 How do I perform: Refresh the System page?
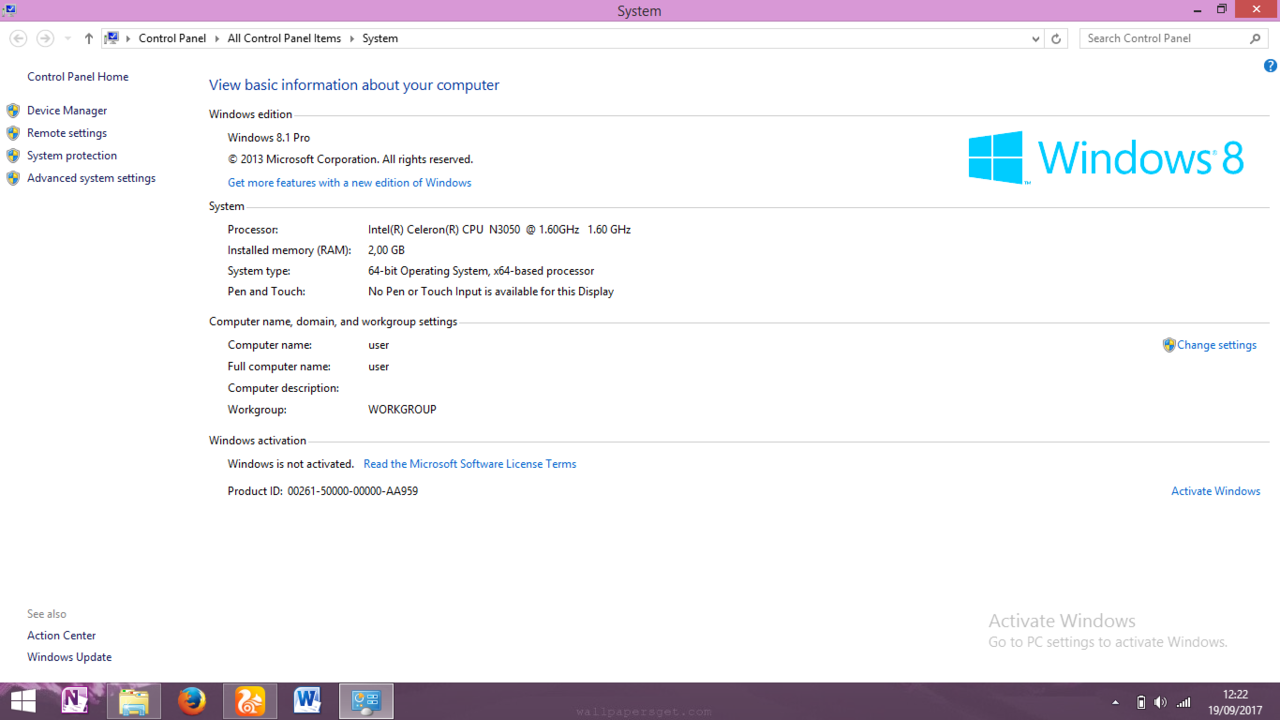tap(1056, 38)
